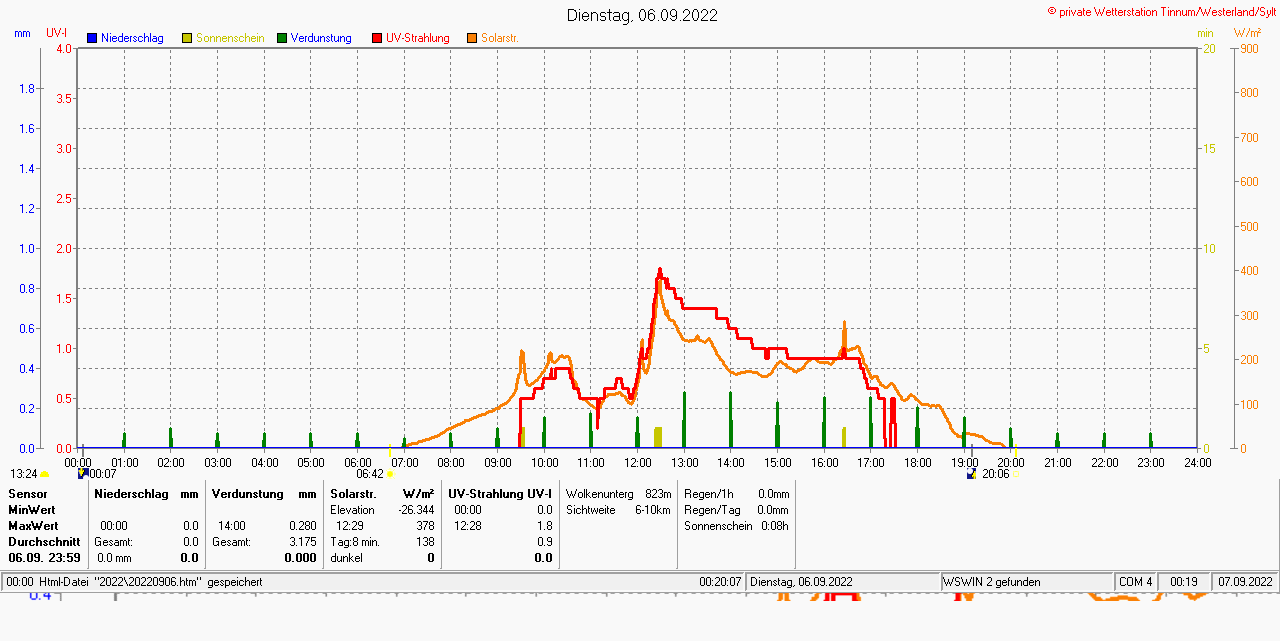Click the '12:00' time axis label
Image resolution: width=1280 pixels, height=641 pixels.
[638, 463]
